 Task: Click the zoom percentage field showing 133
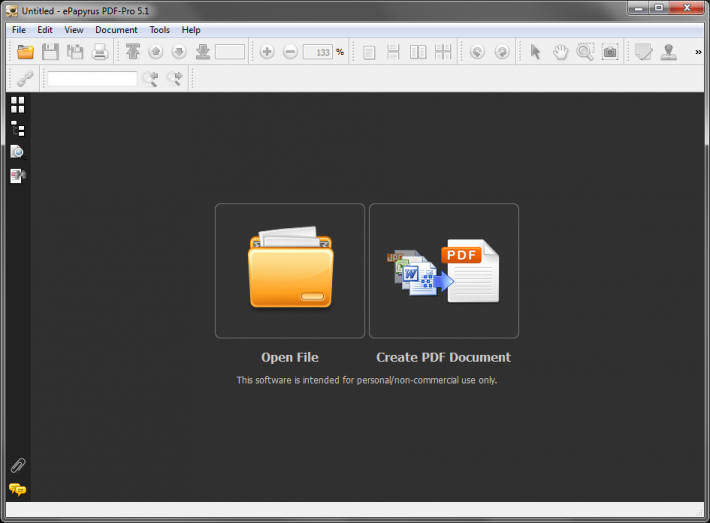click(x=318, y=52)
